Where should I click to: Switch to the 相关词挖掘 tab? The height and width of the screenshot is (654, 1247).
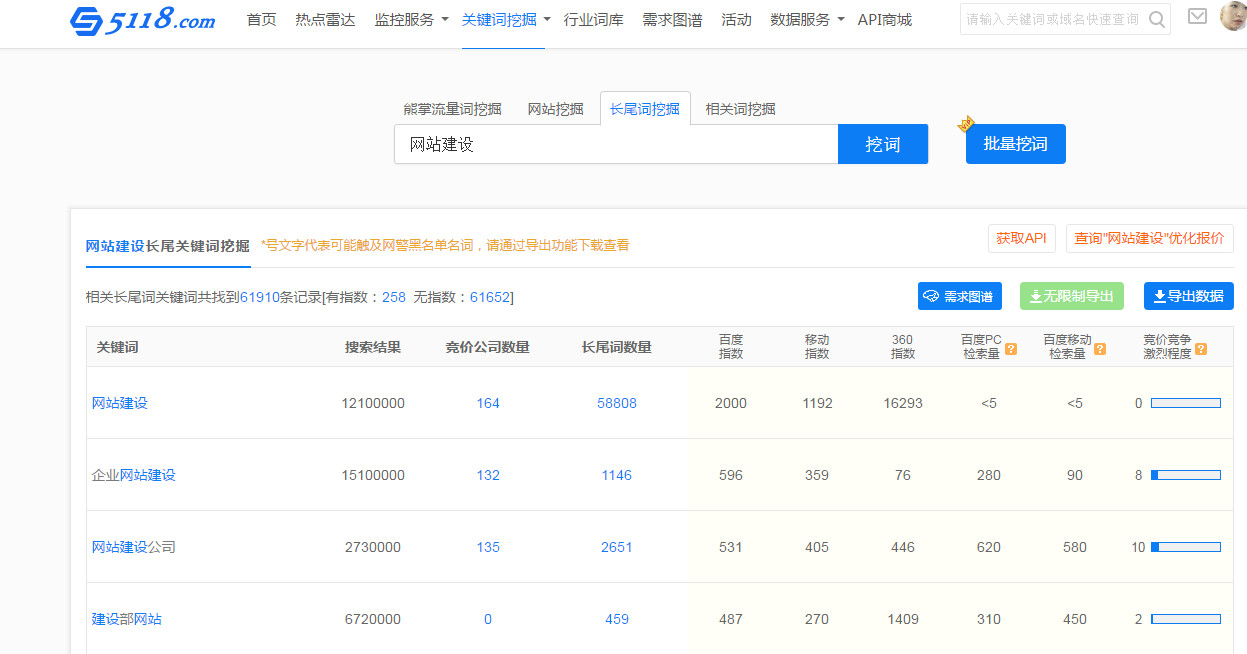[740, 109]
